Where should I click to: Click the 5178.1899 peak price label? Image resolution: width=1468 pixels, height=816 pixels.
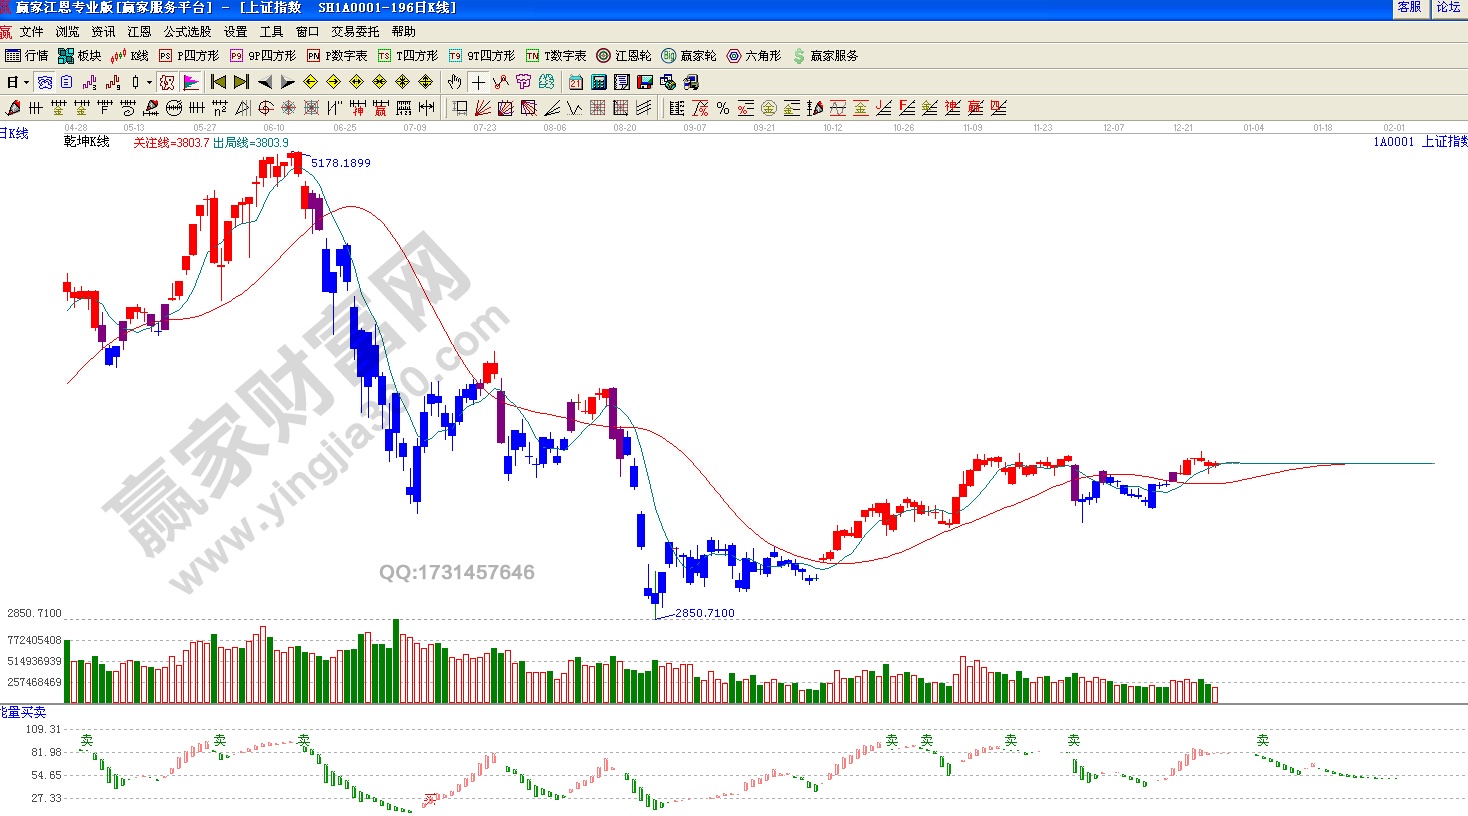coord(340,163)
